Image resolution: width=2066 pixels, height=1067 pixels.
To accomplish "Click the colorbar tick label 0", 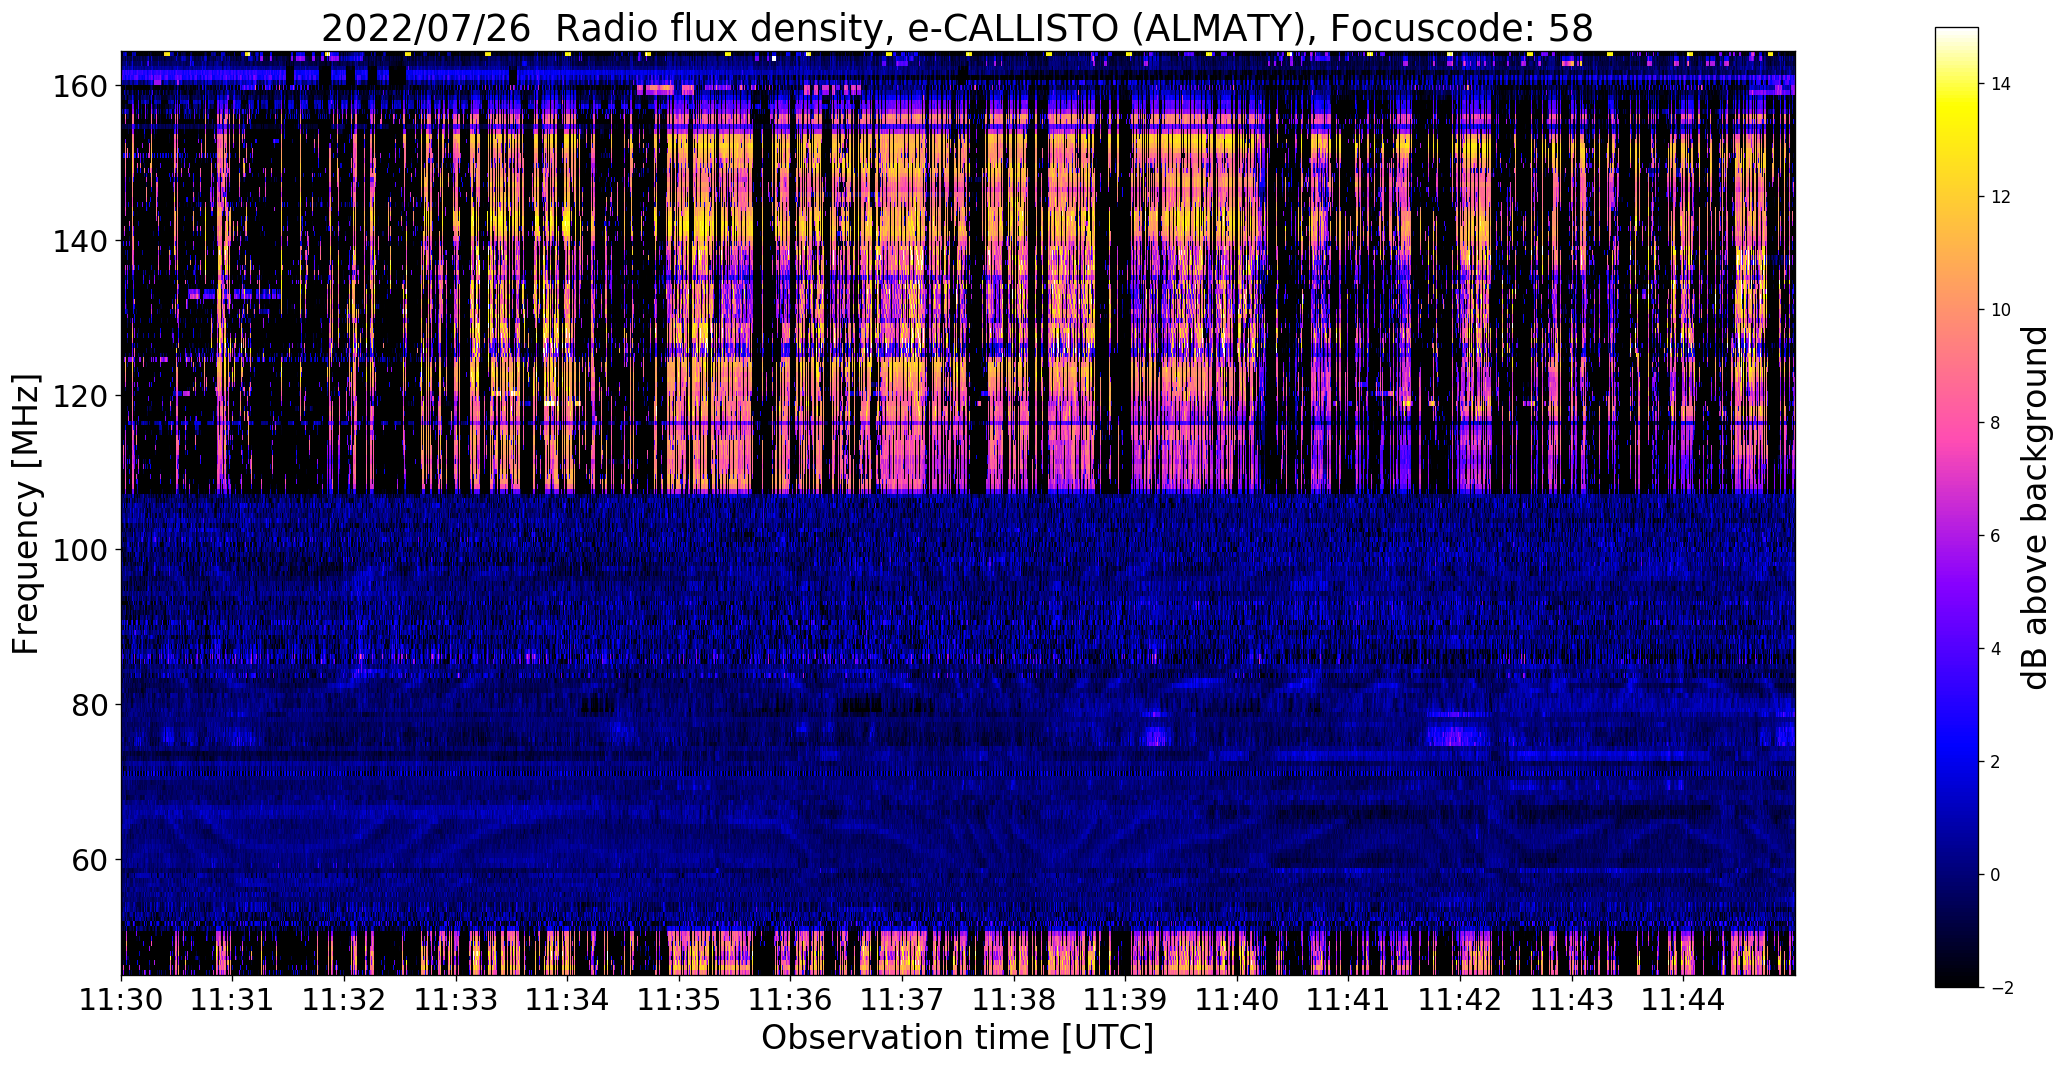I will [1996, 875].
